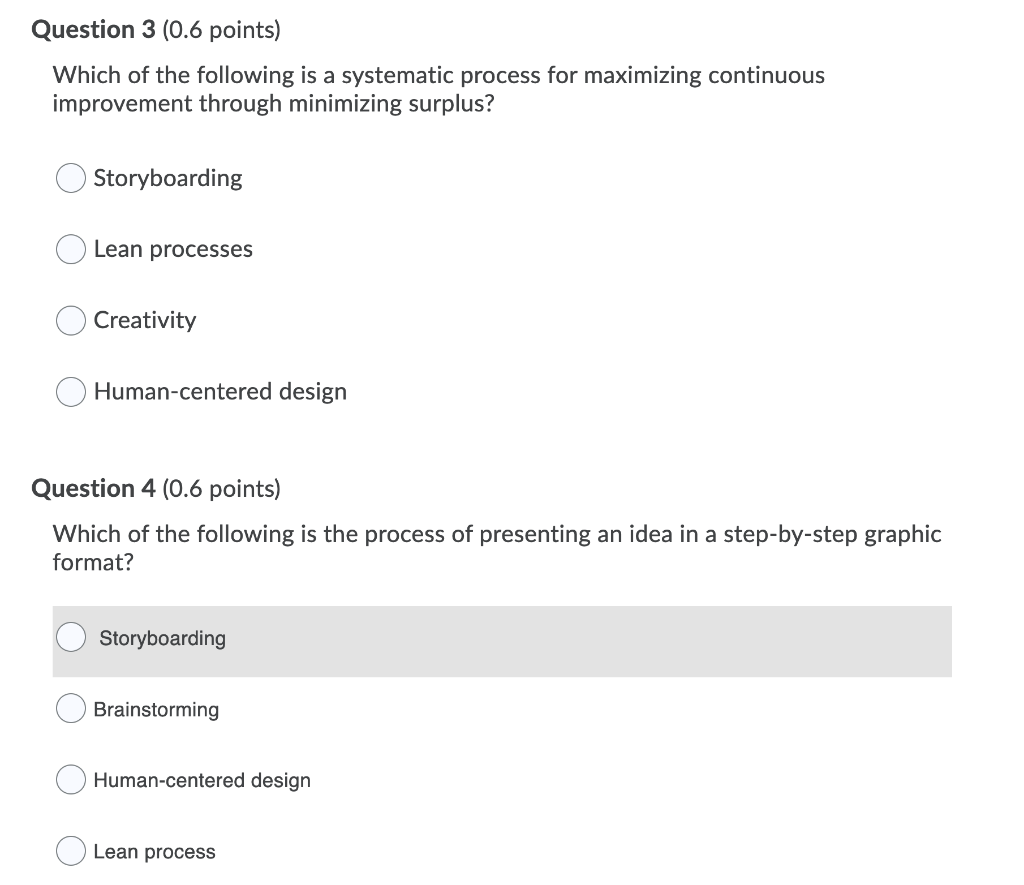This screenshot has width=1024, height=885.
Task: Click the Storyboarding label text under Question 3
Action: point(168,178)
